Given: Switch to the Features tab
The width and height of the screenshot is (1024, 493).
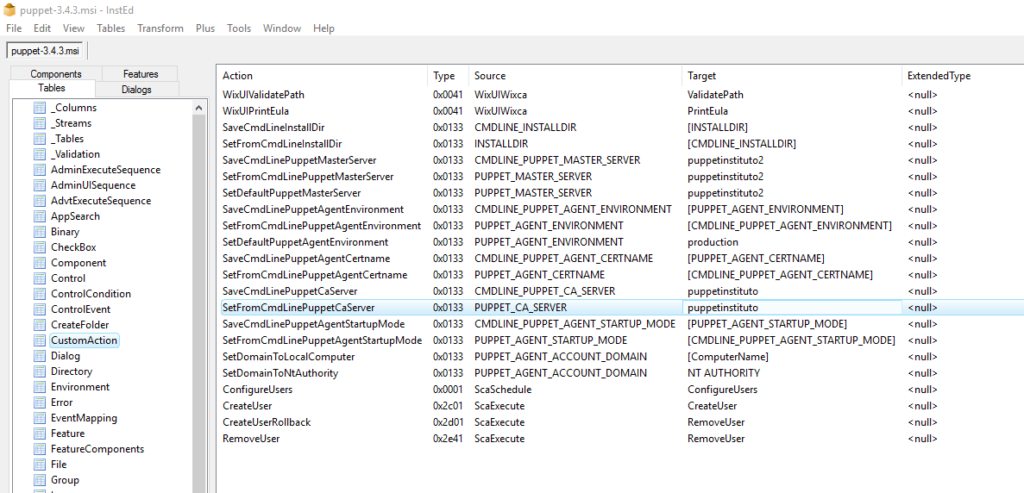Looking at the screenshot, I should pyautogui.click(x=140, y=74).
